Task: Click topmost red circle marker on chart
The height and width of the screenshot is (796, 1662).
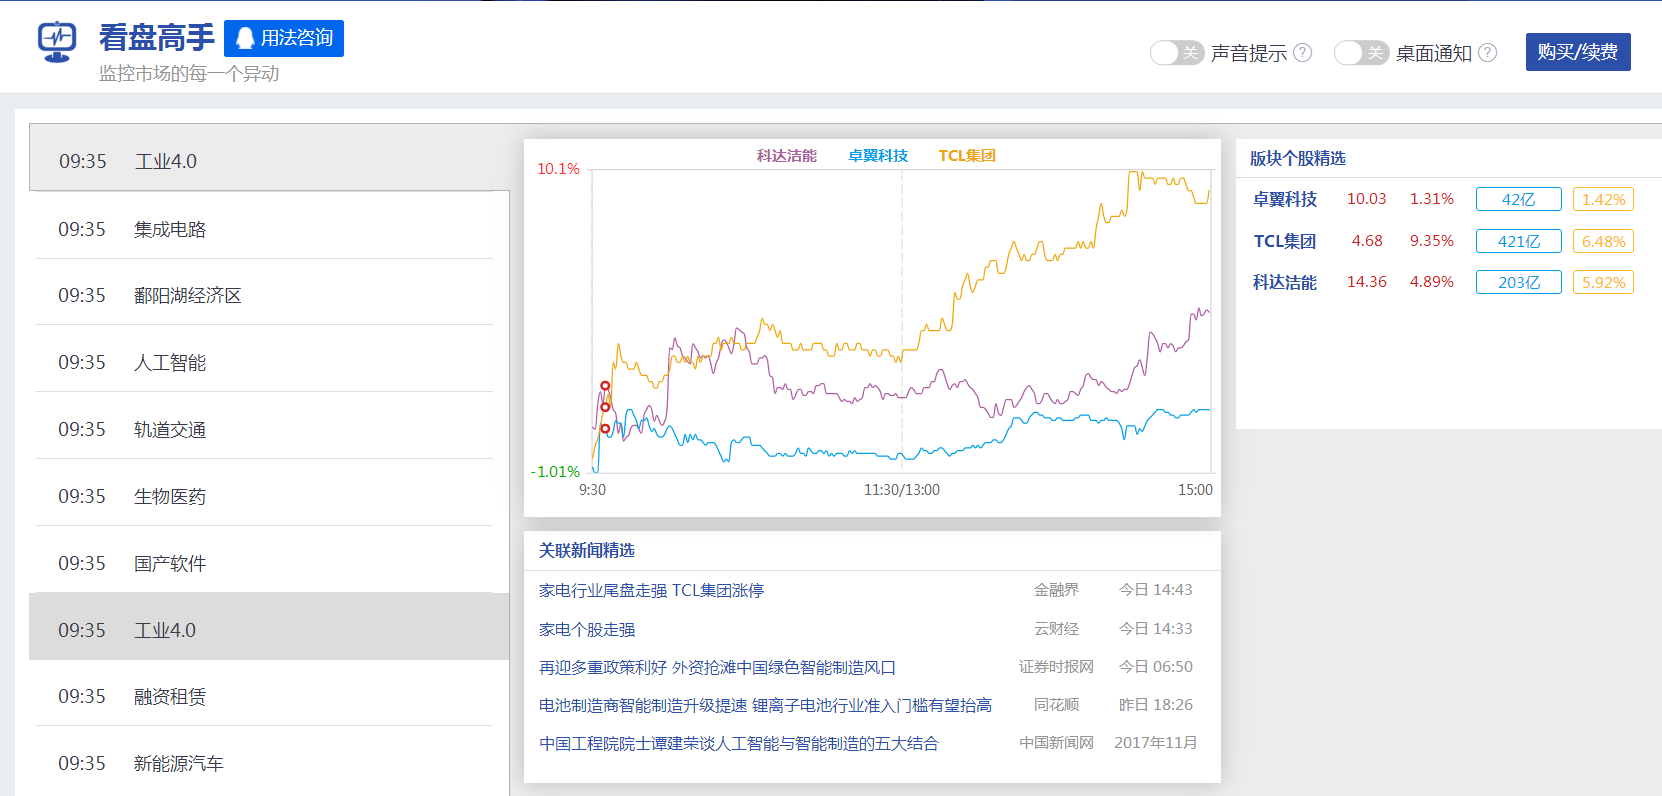Action: [605, 386]
